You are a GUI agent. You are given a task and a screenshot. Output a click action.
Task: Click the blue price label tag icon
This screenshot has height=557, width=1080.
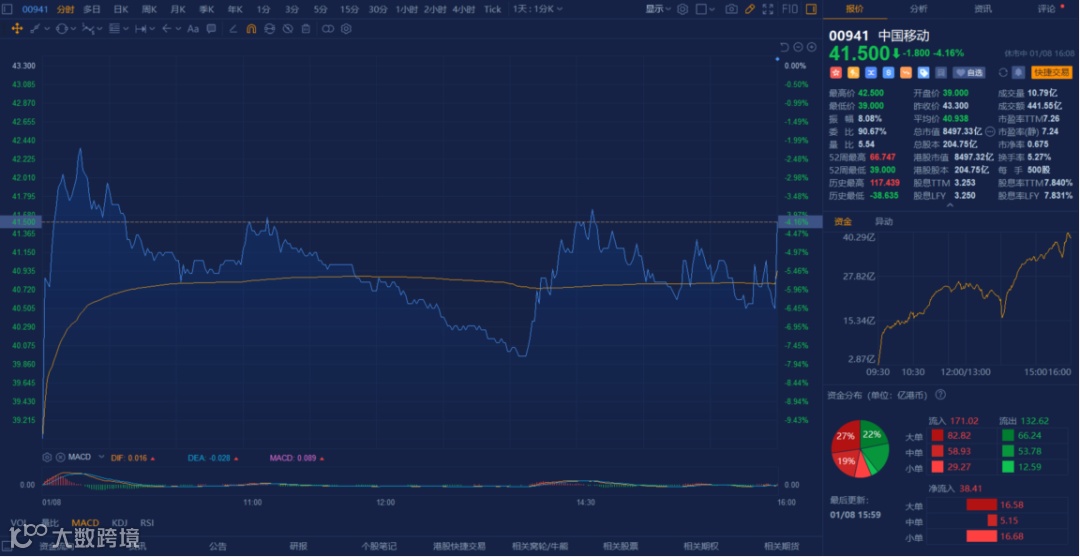[924, 72]
